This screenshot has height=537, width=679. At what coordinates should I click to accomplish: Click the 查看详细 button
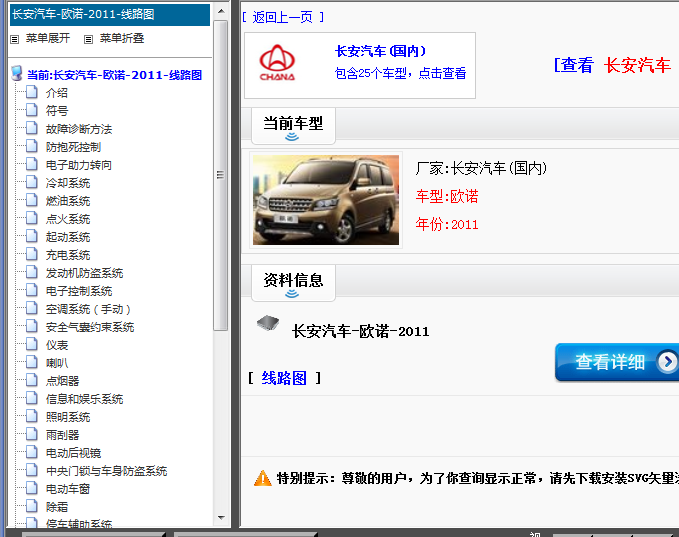(617, 362)
